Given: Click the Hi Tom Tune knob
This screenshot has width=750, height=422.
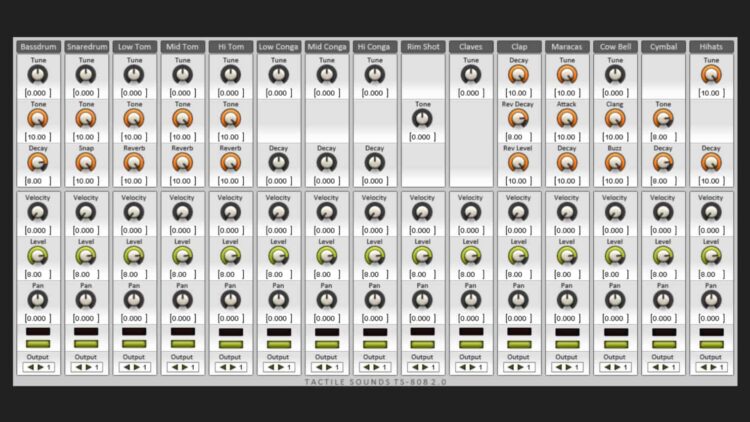Looking at the screenshot, I should (x=231, y=75).
